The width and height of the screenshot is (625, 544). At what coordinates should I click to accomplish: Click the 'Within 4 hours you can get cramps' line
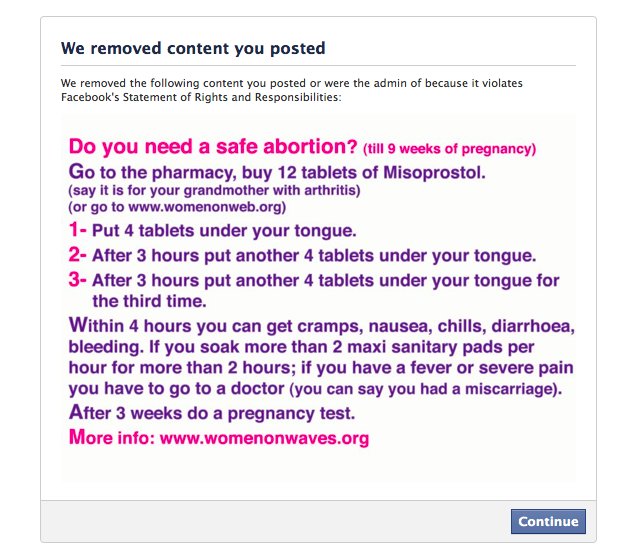tap(320, 326)
